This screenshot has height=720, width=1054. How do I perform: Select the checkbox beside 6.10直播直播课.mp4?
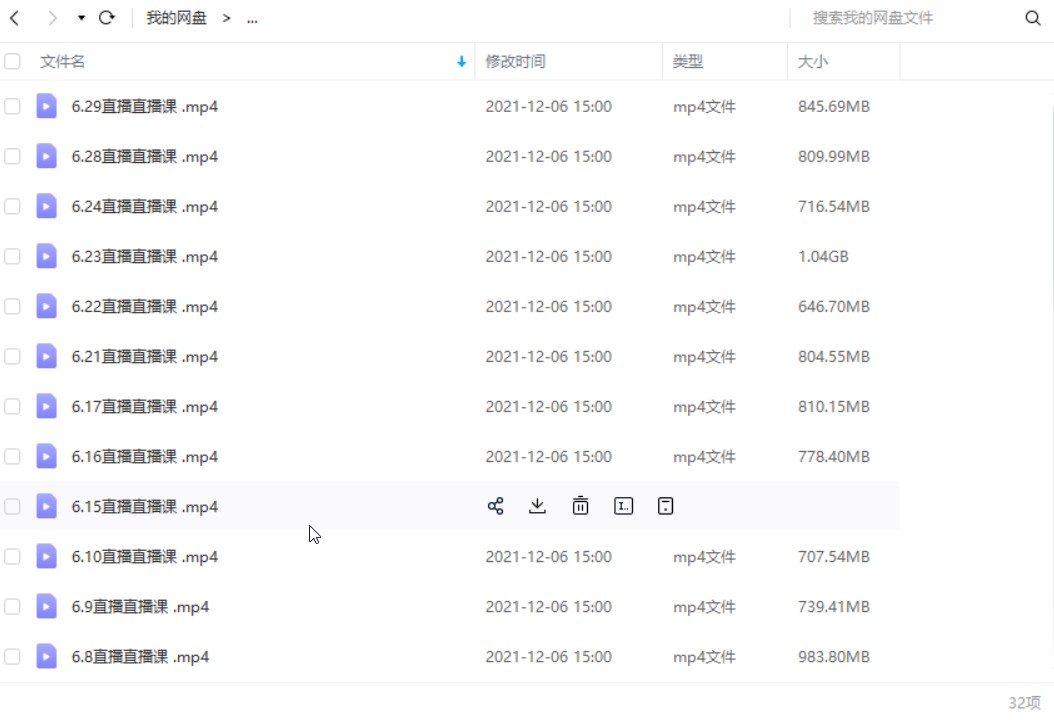point(12,556)
